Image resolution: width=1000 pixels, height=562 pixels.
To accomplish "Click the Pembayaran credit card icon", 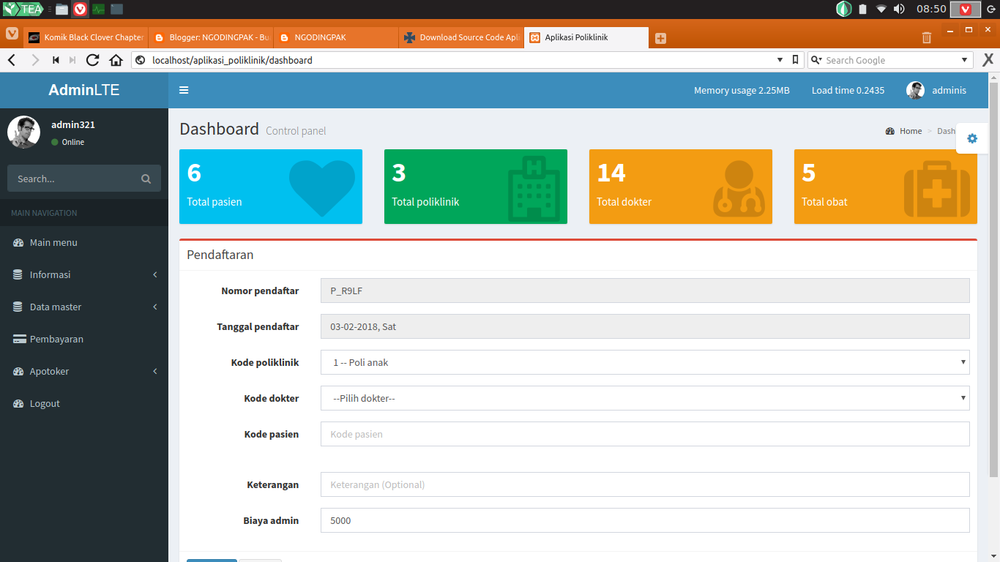I will coord(19,339).
